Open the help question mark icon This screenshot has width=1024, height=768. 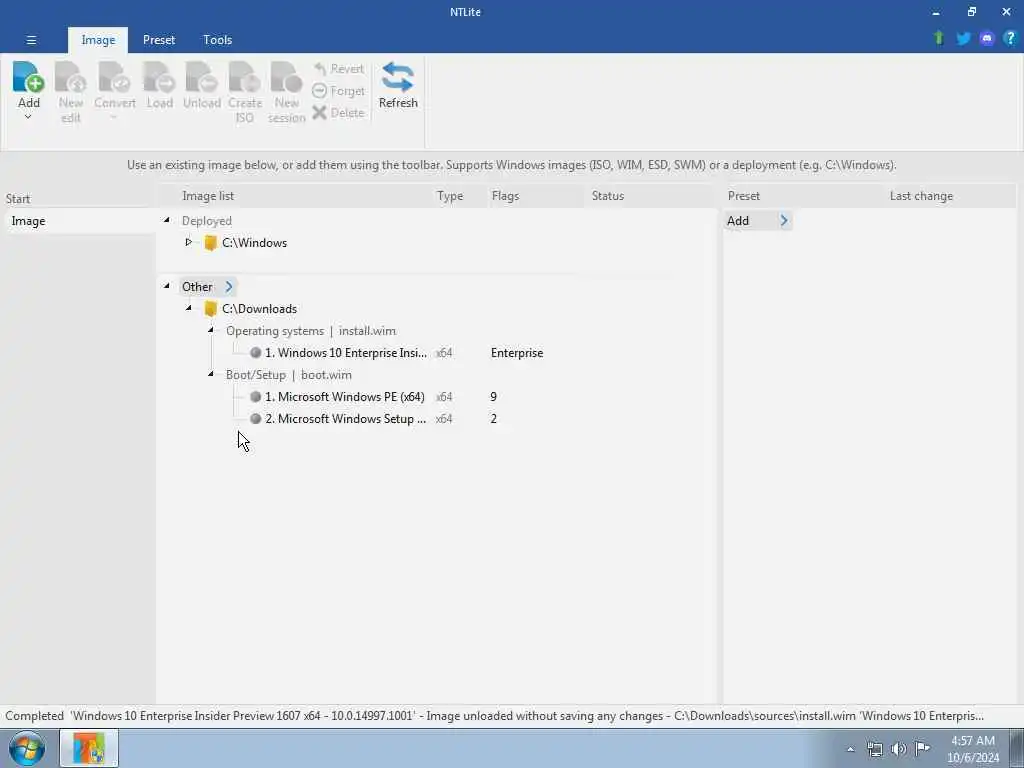tap(1010, 39)
